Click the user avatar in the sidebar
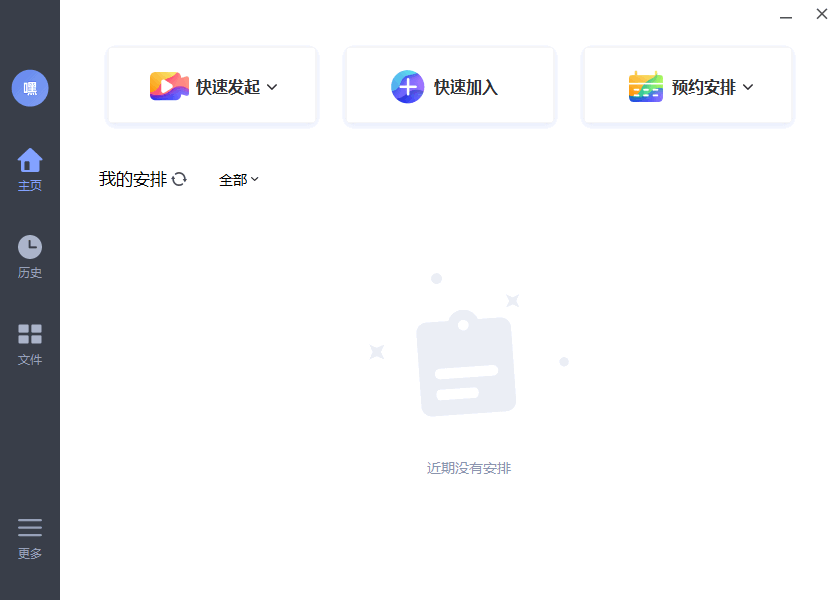 tap(30, 88)
